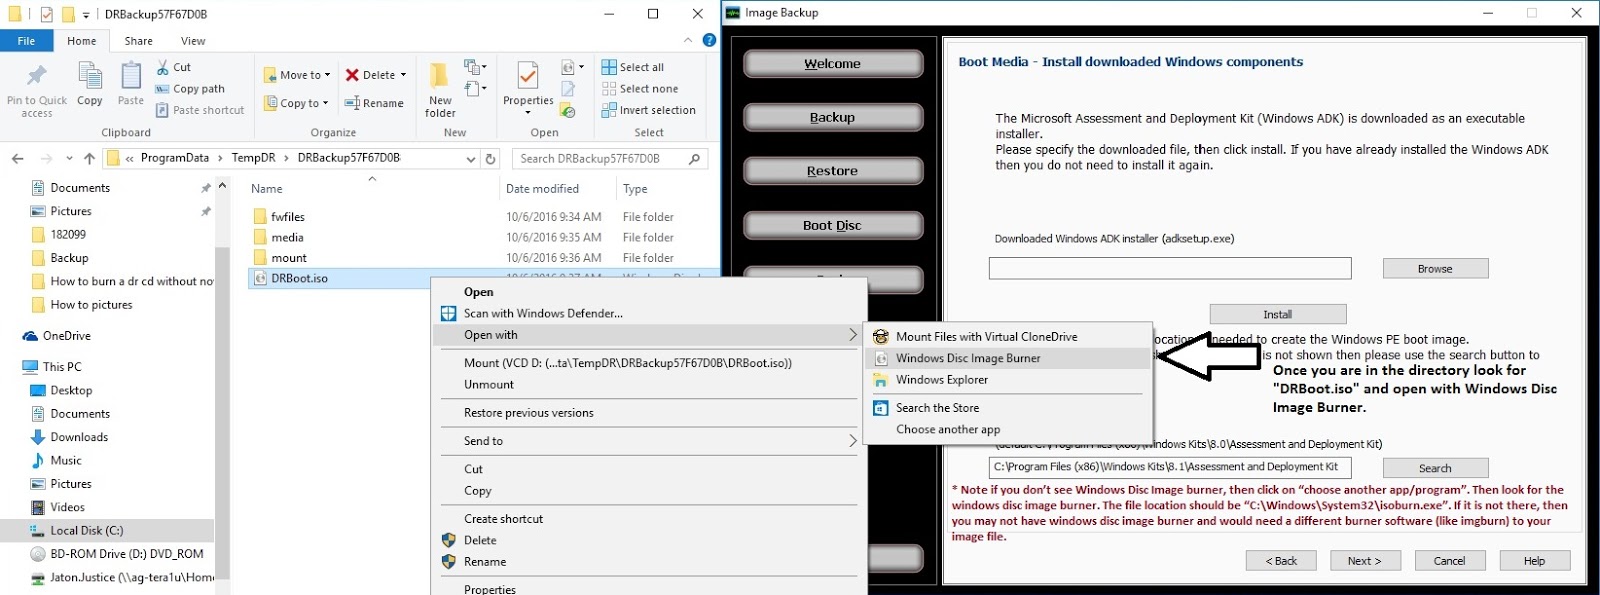
Task: Select the Cut scissors icon in the ribbon
Action: click(163, 67)
